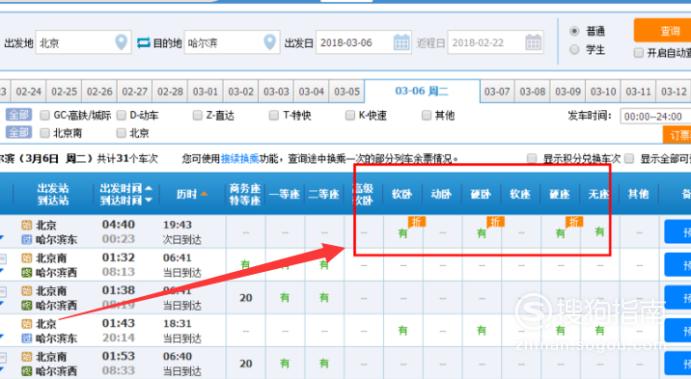Click the 全部 button for stations

pyautogui.click(x=19, y=132)
